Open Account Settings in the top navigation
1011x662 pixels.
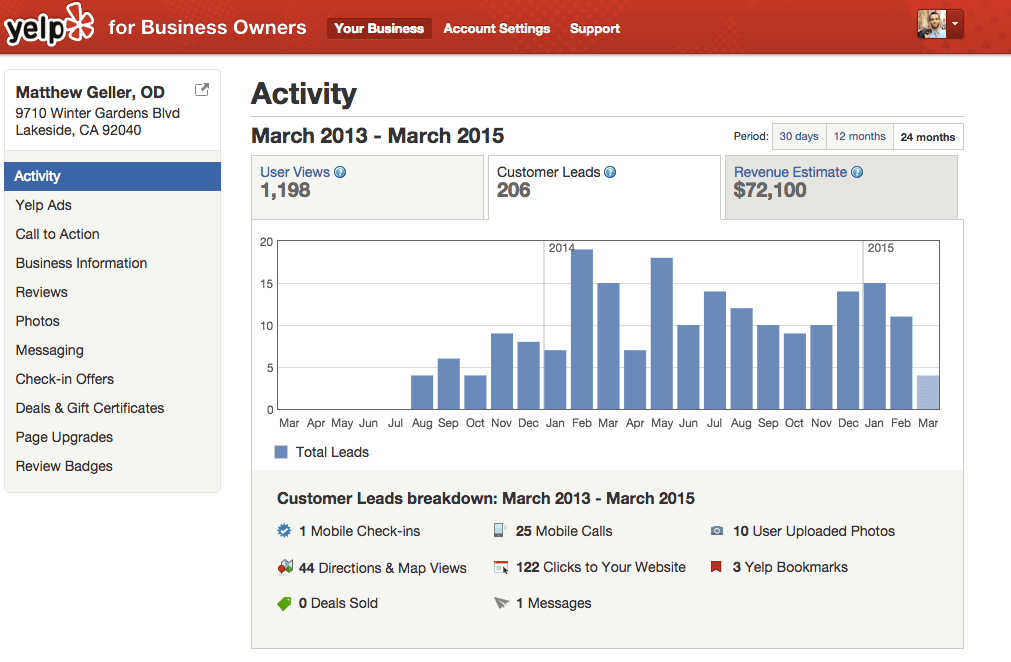(x=496, y=28)
